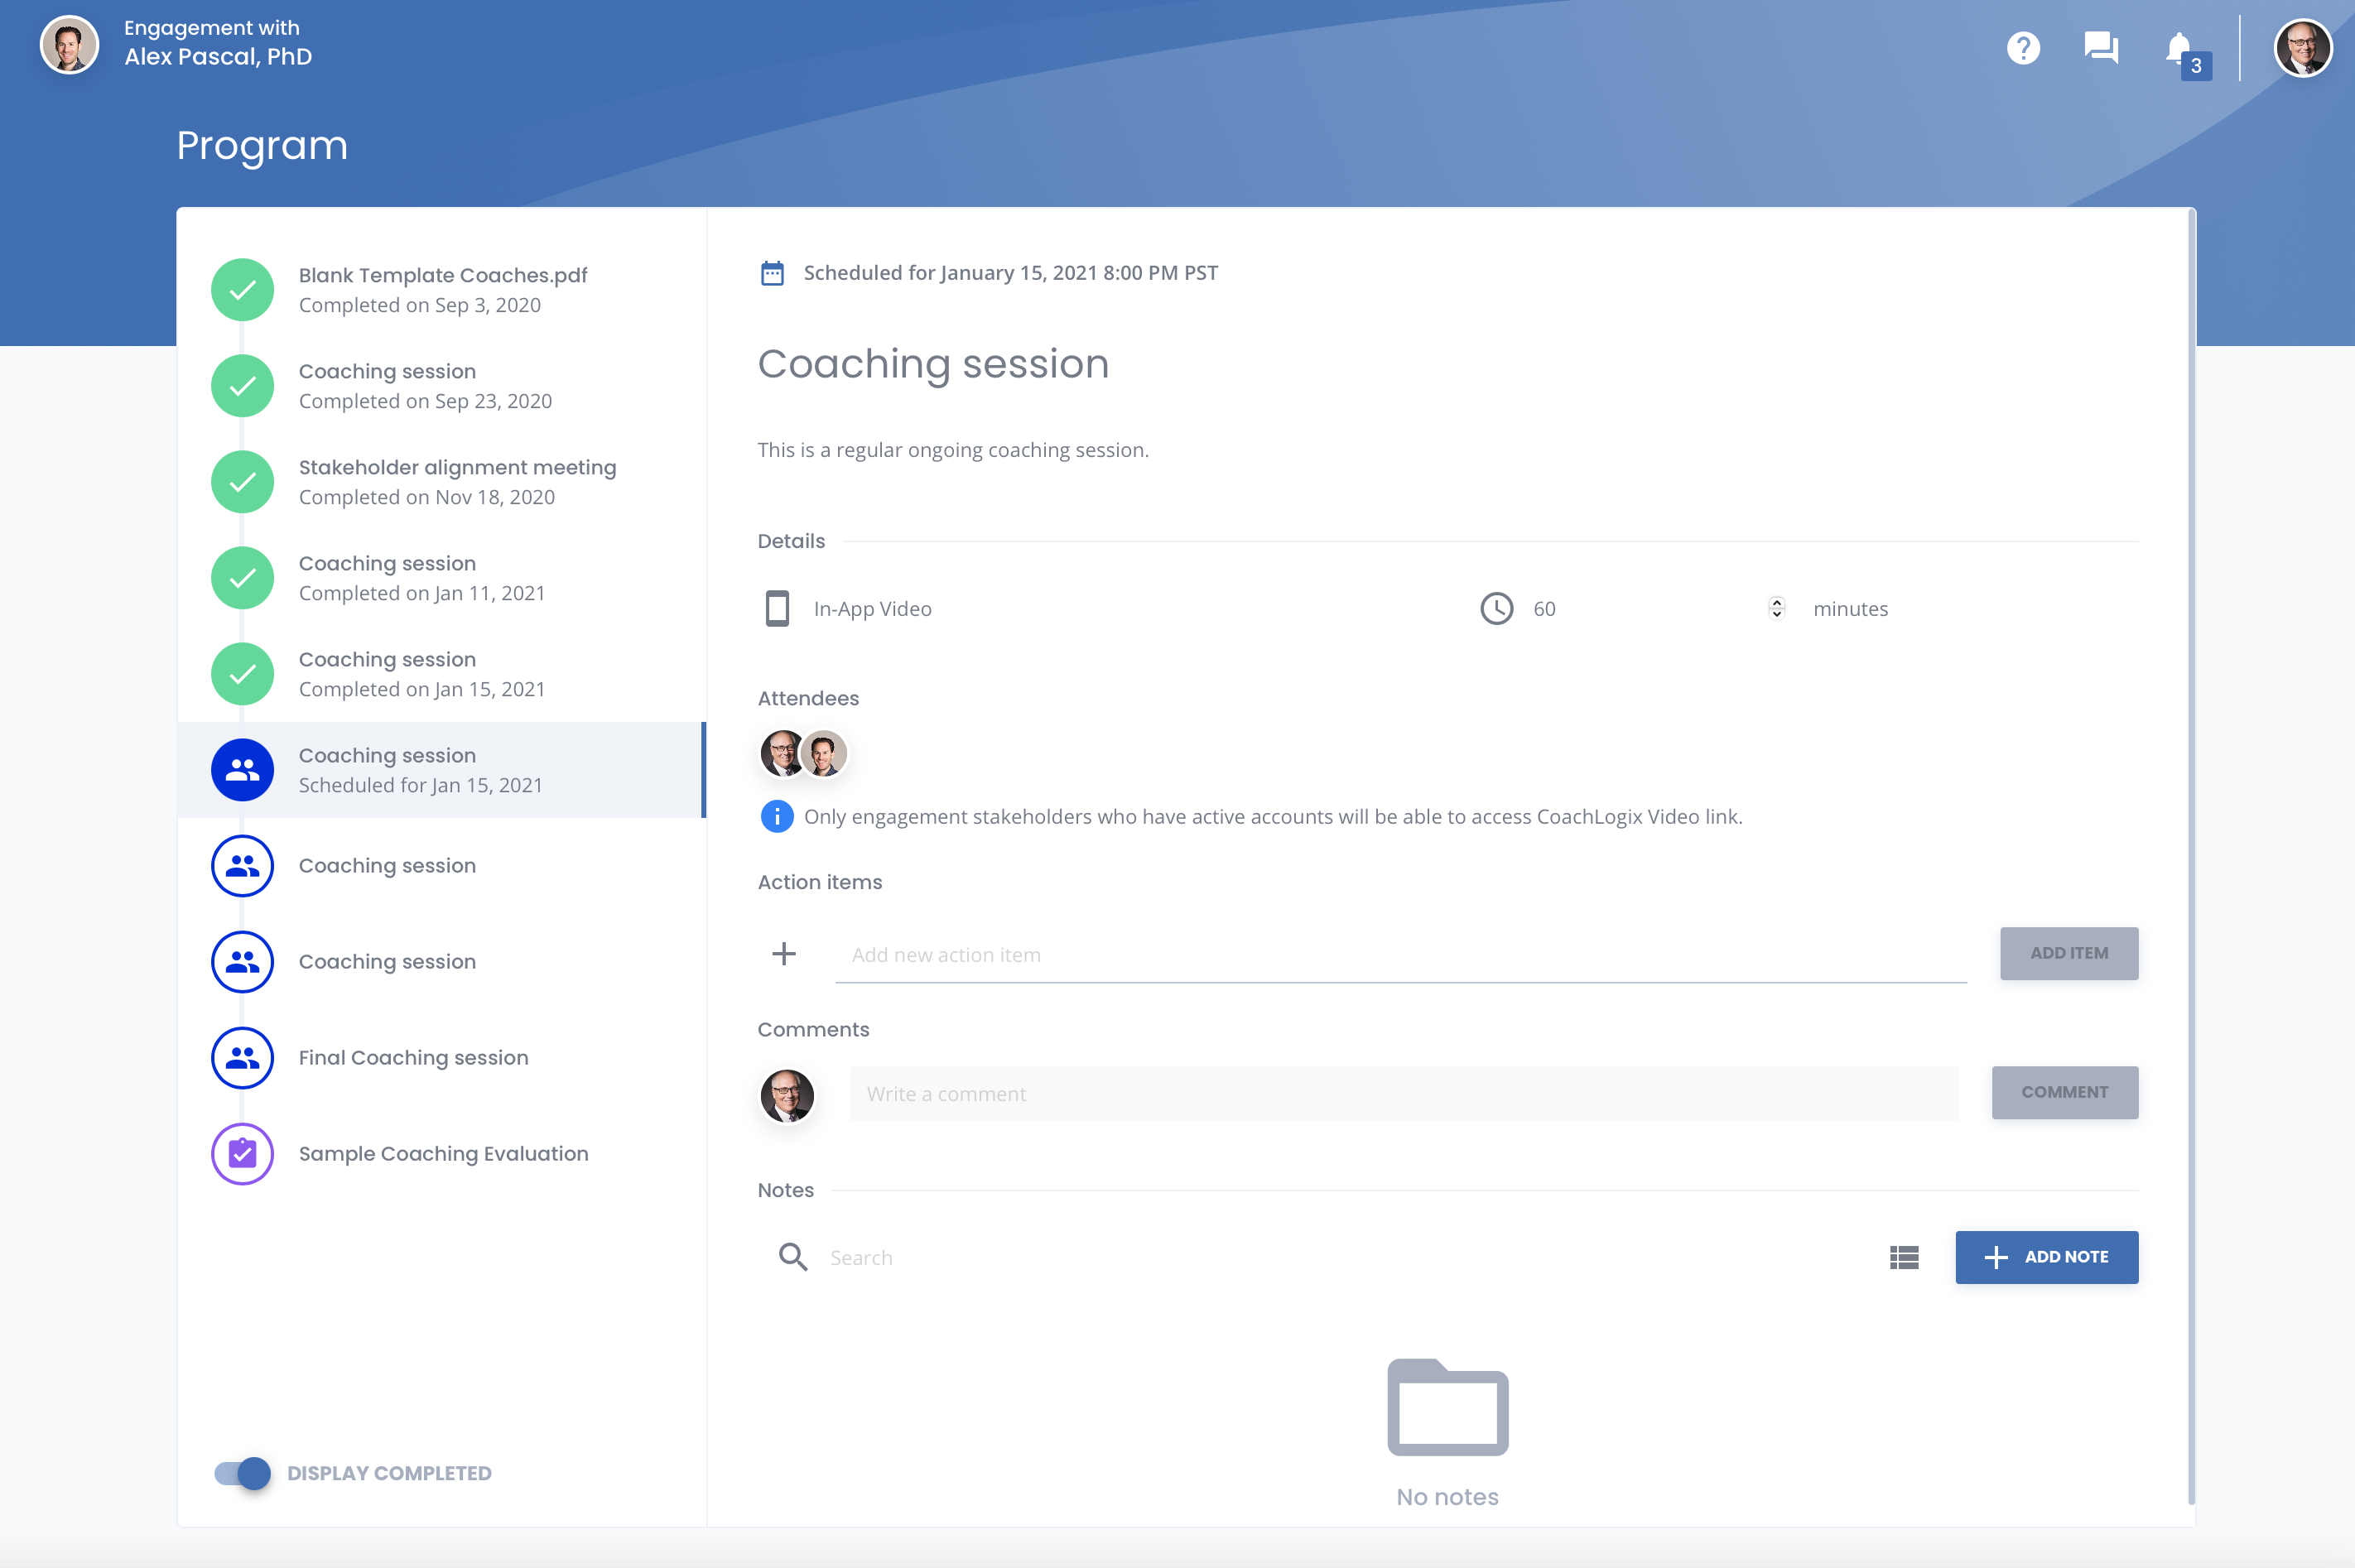Toggle the Display Completed switch
This screenshot has width=2355, height=1568.
pos(242,1473)
